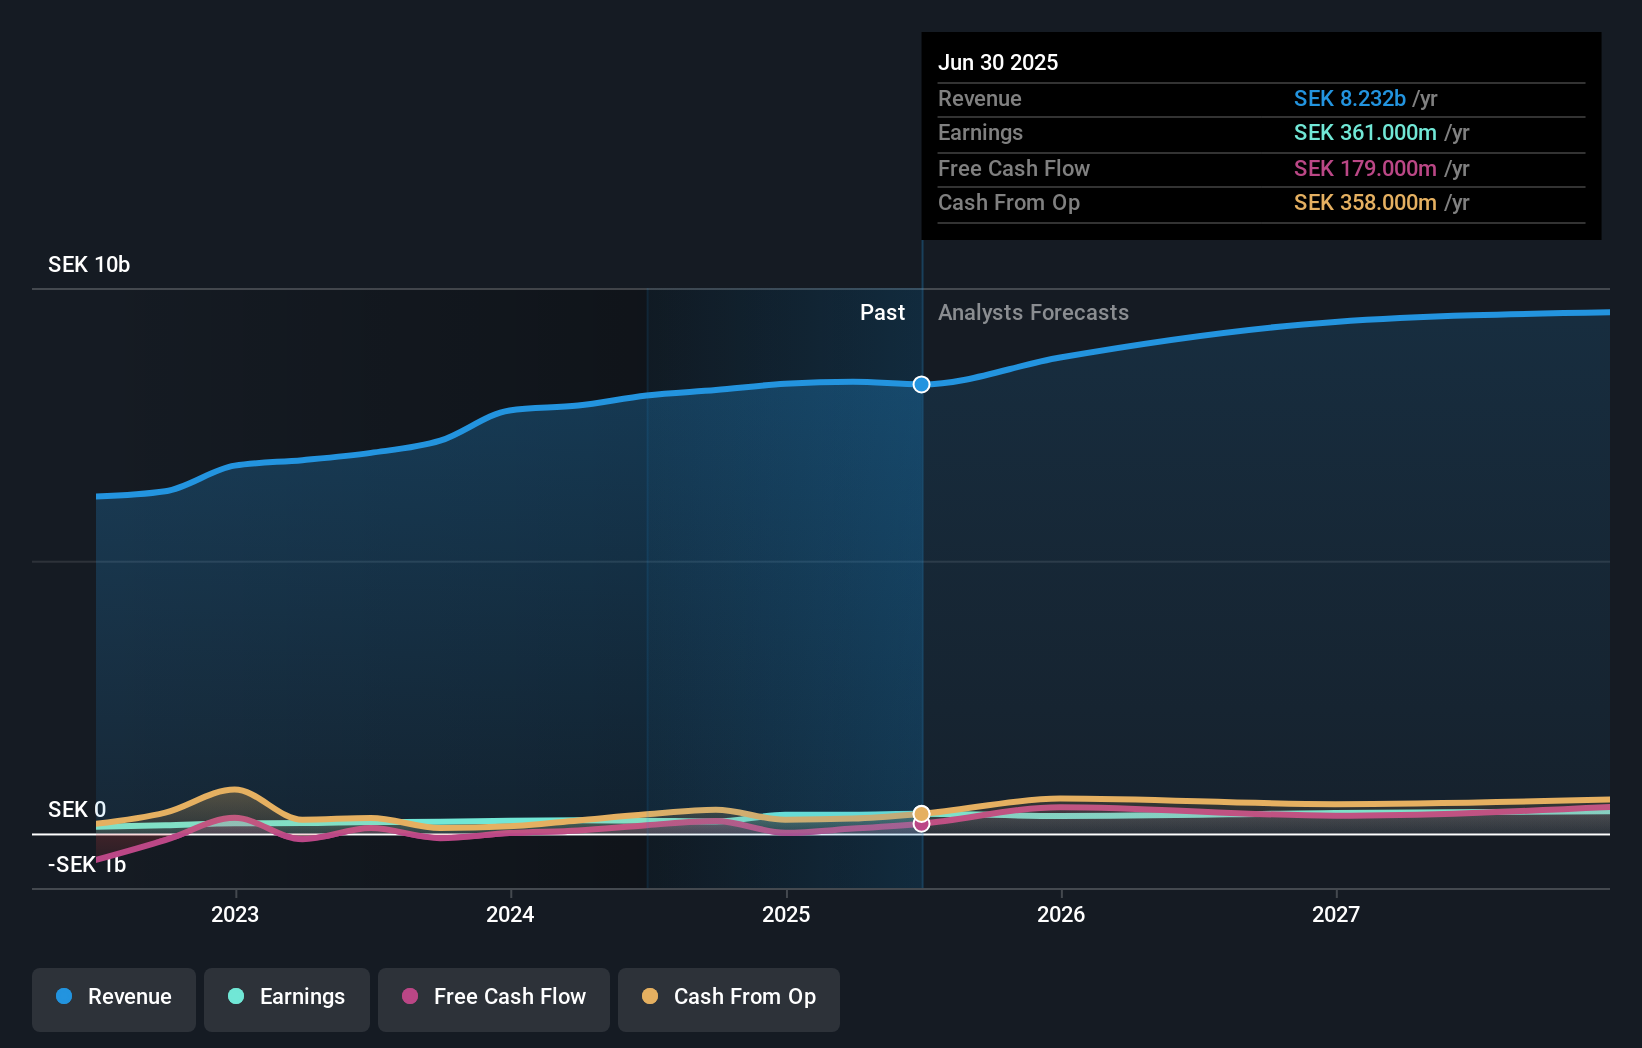Toggle the Earnings series visibility
This screenshot has width=1642, height=1048.
(286, 999)
